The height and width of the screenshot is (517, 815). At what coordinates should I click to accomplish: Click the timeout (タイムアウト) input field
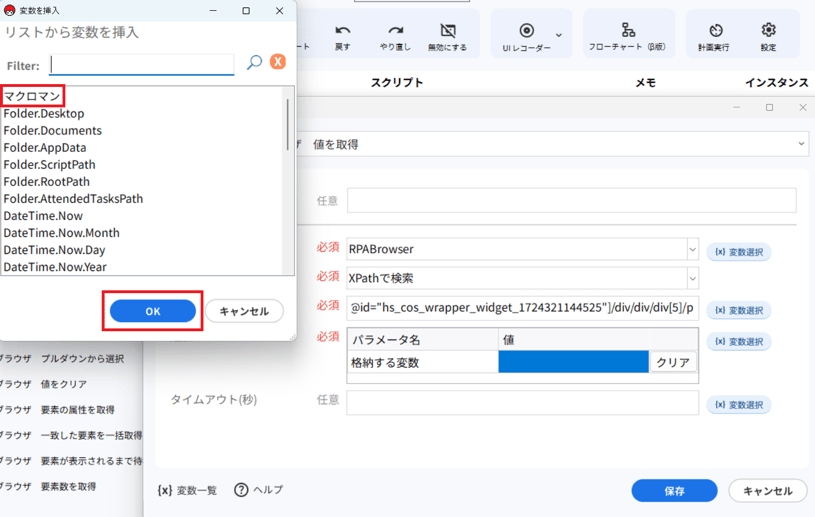(522, 403)
